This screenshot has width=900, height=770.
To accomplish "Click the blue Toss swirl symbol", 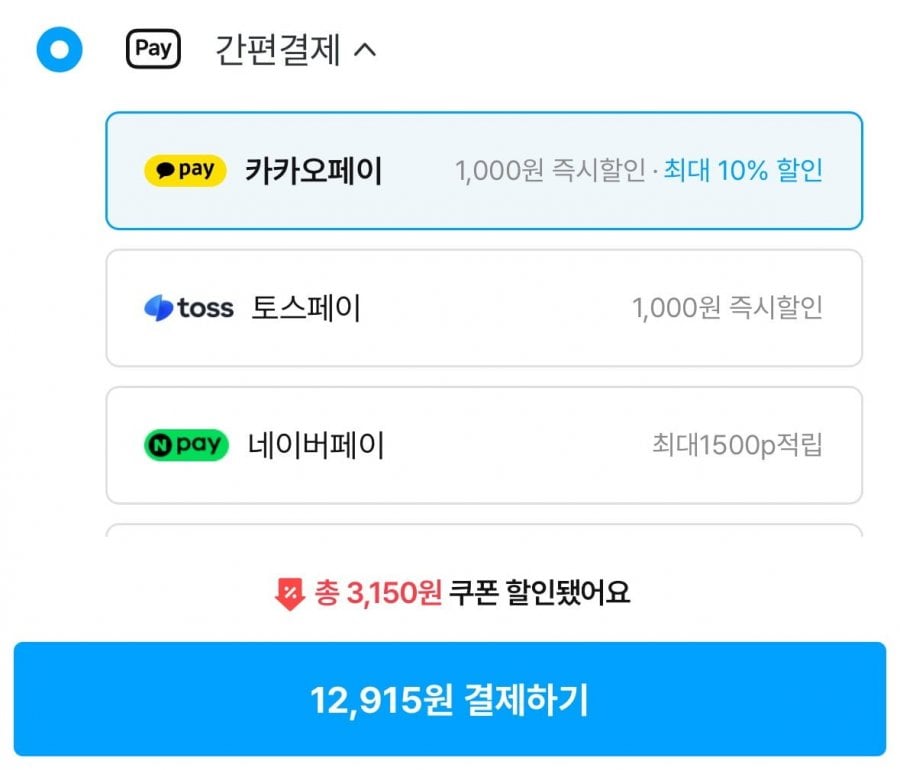I will click(158, 308).
